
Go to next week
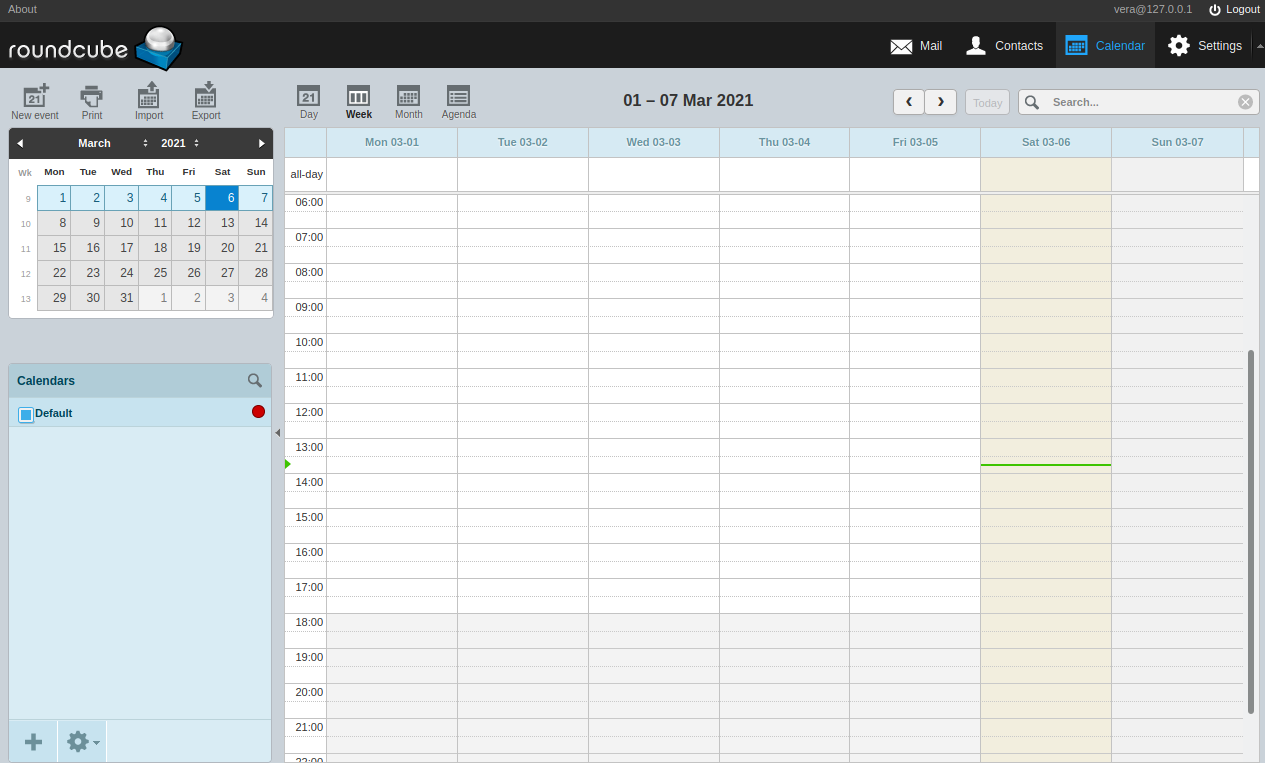[941, 102]
